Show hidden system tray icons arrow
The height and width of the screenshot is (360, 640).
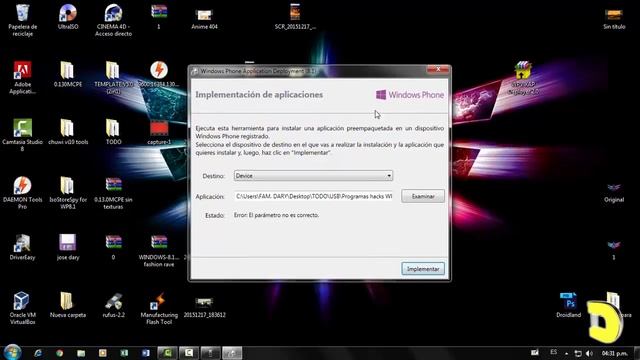(566, 353)
